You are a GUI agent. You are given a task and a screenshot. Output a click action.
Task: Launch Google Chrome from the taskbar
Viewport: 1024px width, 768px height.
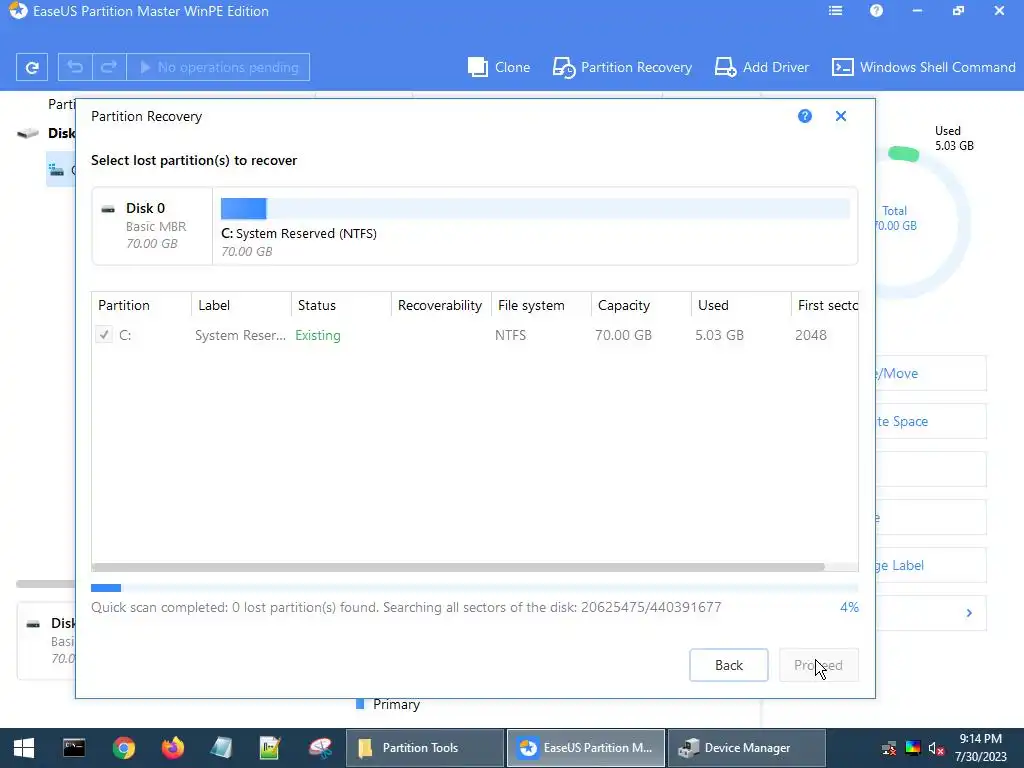123,748
